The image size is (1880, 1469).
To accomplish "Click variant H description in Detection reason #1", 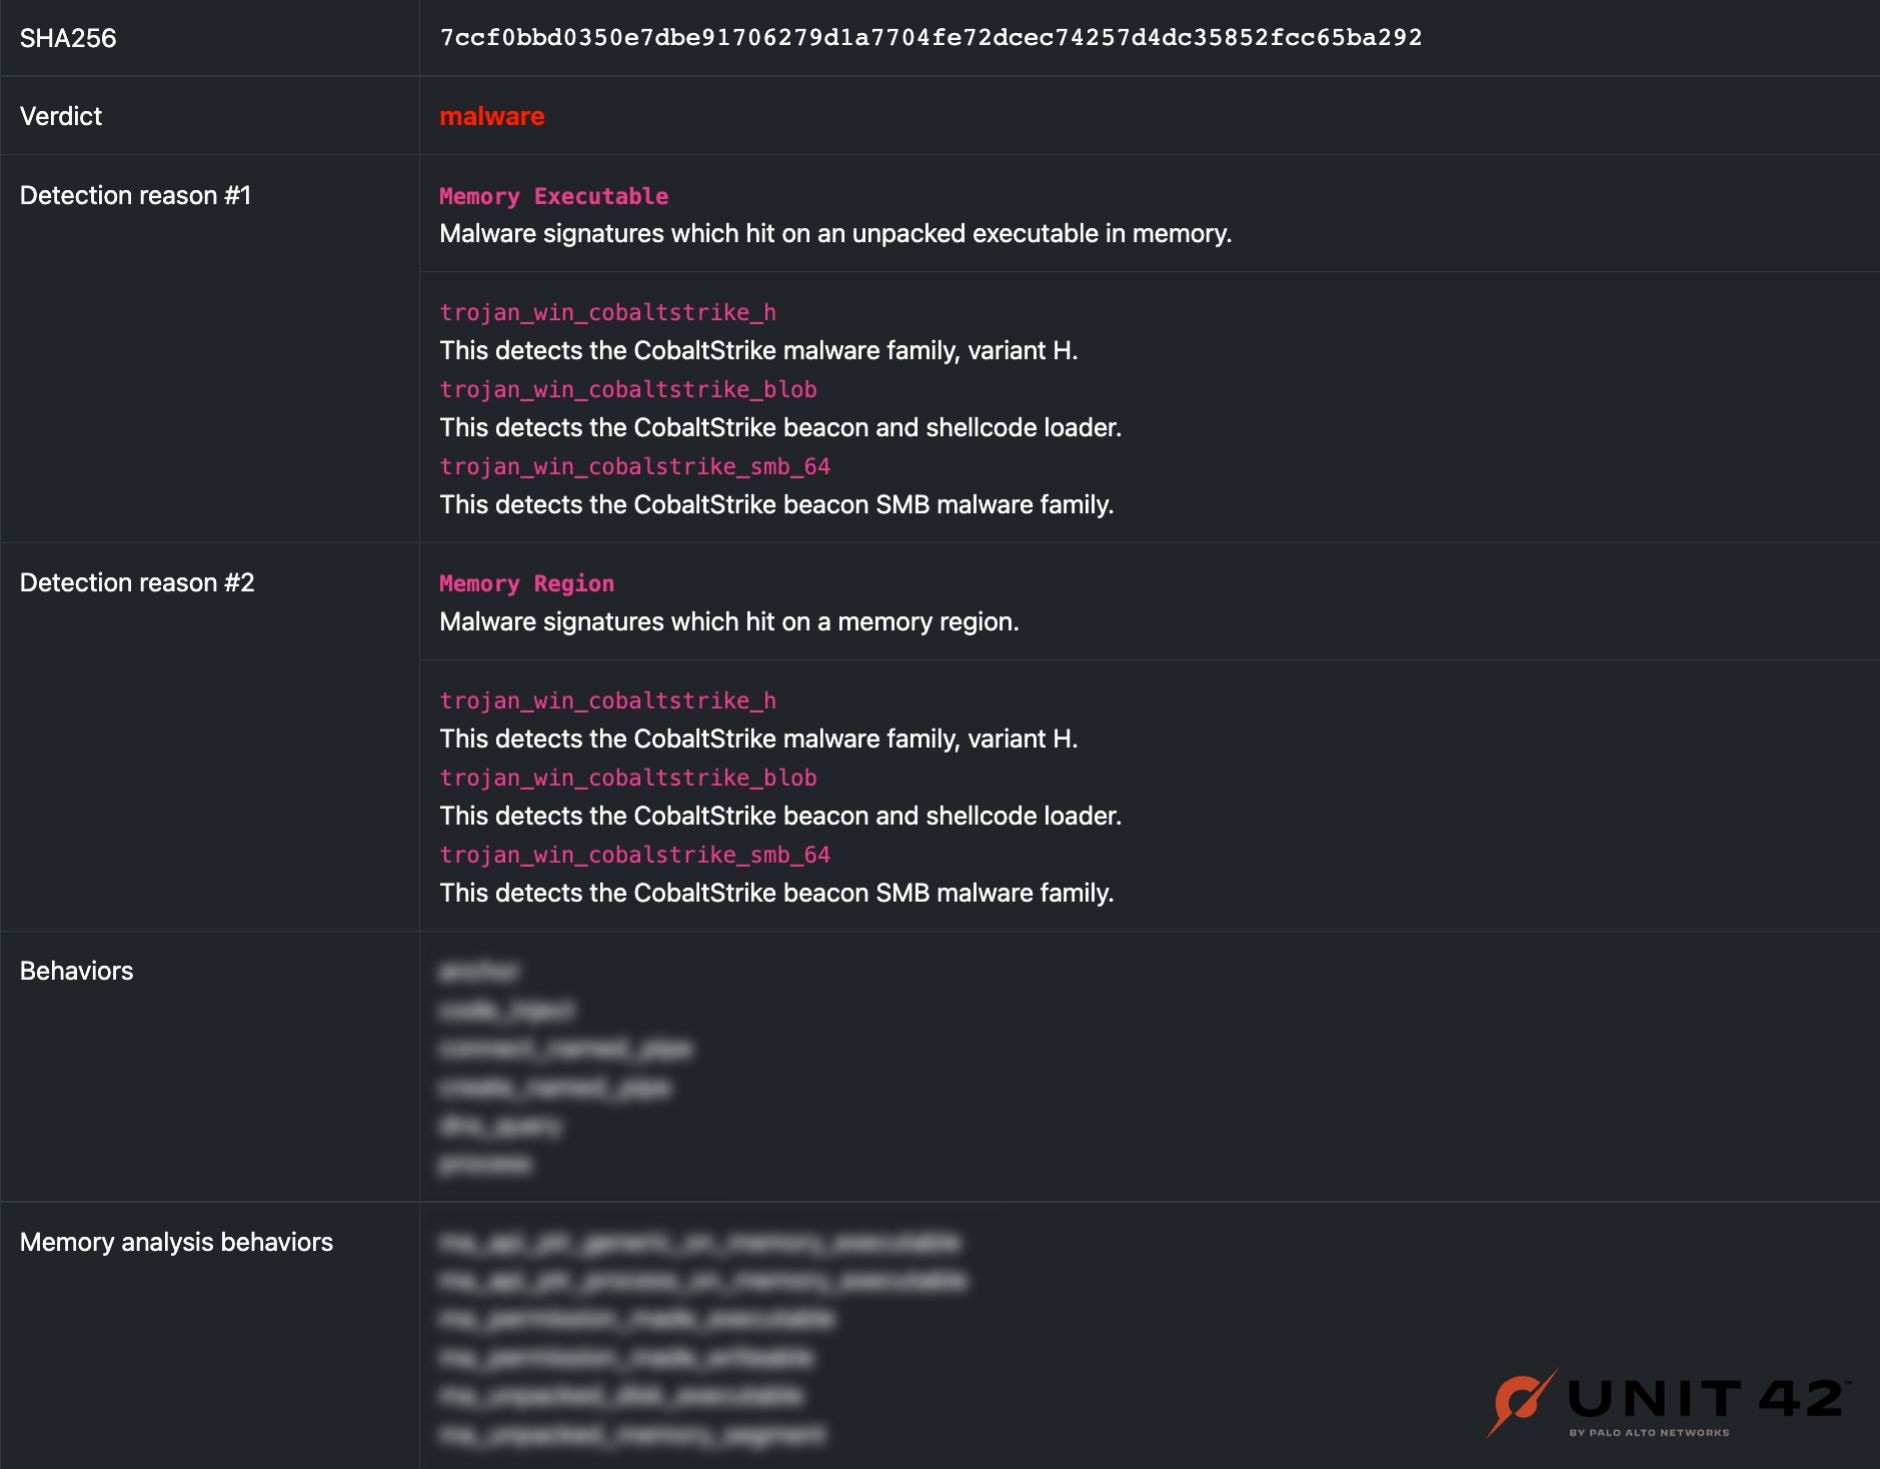I will (758, 350).
